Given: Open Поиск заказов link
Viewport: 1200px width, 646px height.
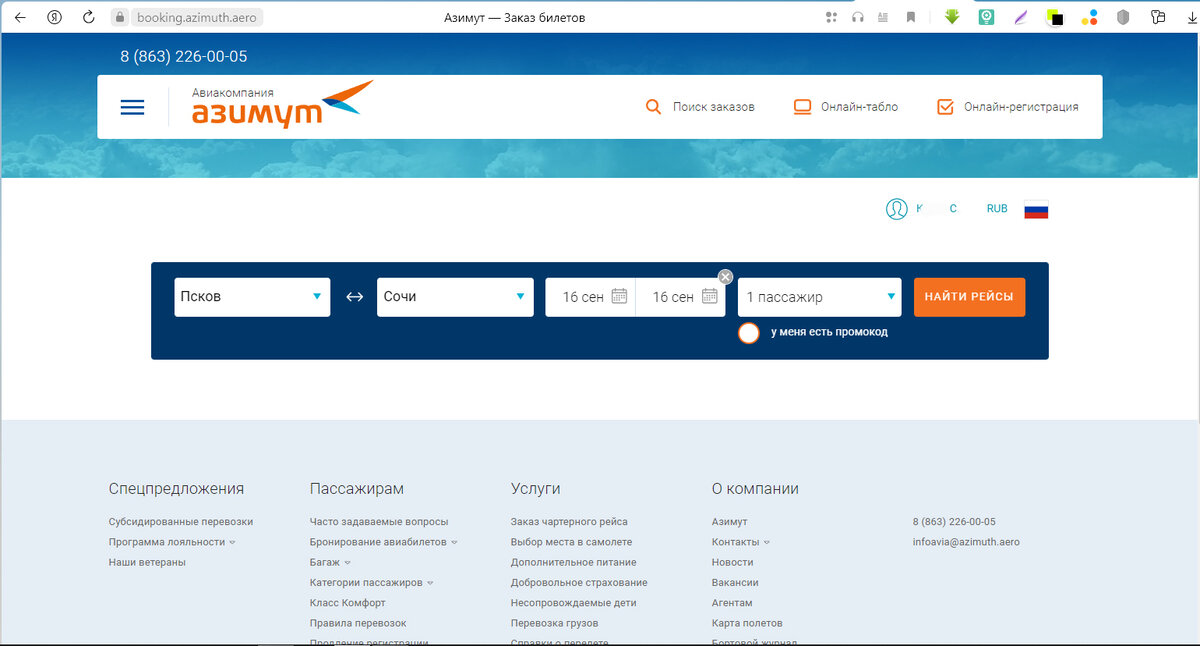Looking at the screenshot, I should pyautogui.click(x=713, y=107).
